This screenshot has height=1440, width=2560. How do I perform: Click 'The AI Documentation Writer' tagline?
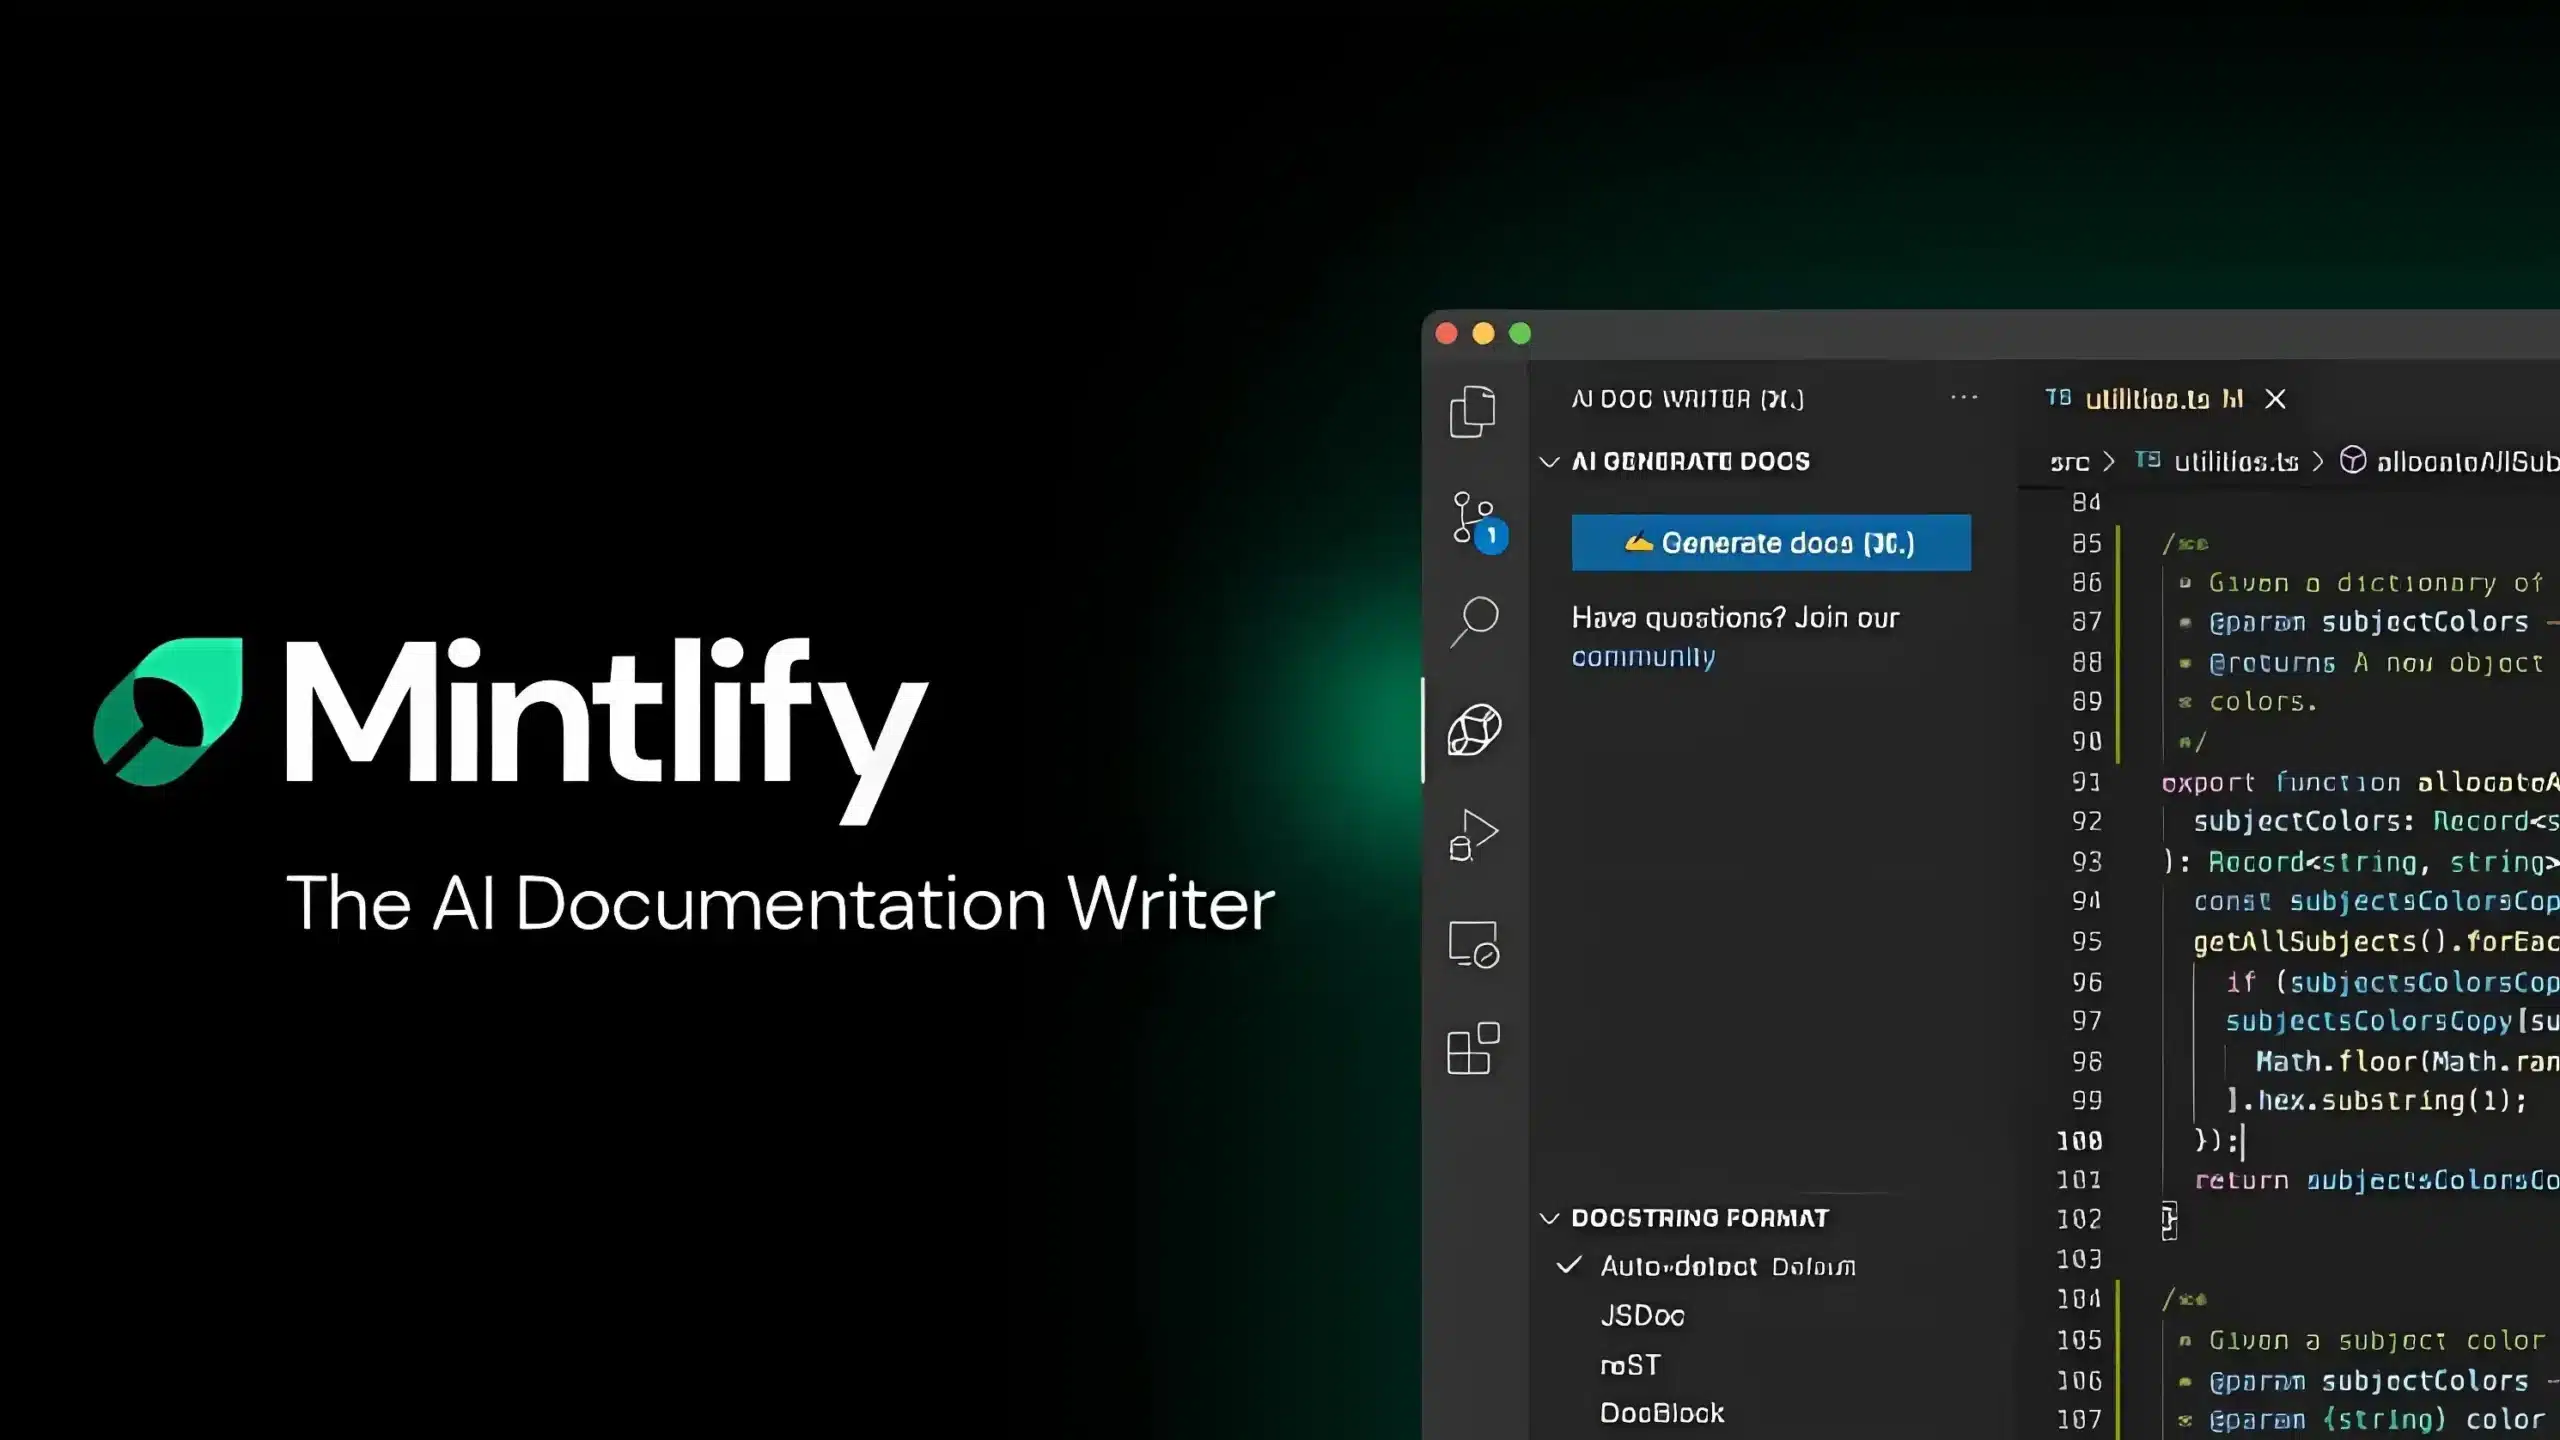pyautogui.click(x=780, y=904)
